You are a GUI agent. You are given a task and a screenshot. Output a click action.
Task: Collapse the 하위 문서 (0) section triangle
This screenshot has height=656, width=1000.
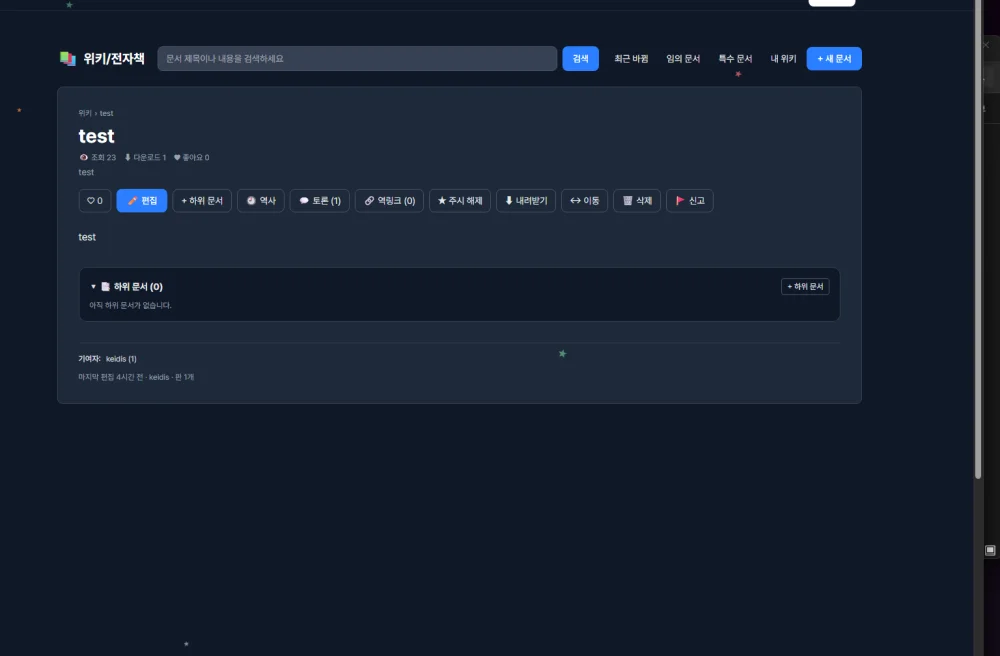(x=93, y=287)
